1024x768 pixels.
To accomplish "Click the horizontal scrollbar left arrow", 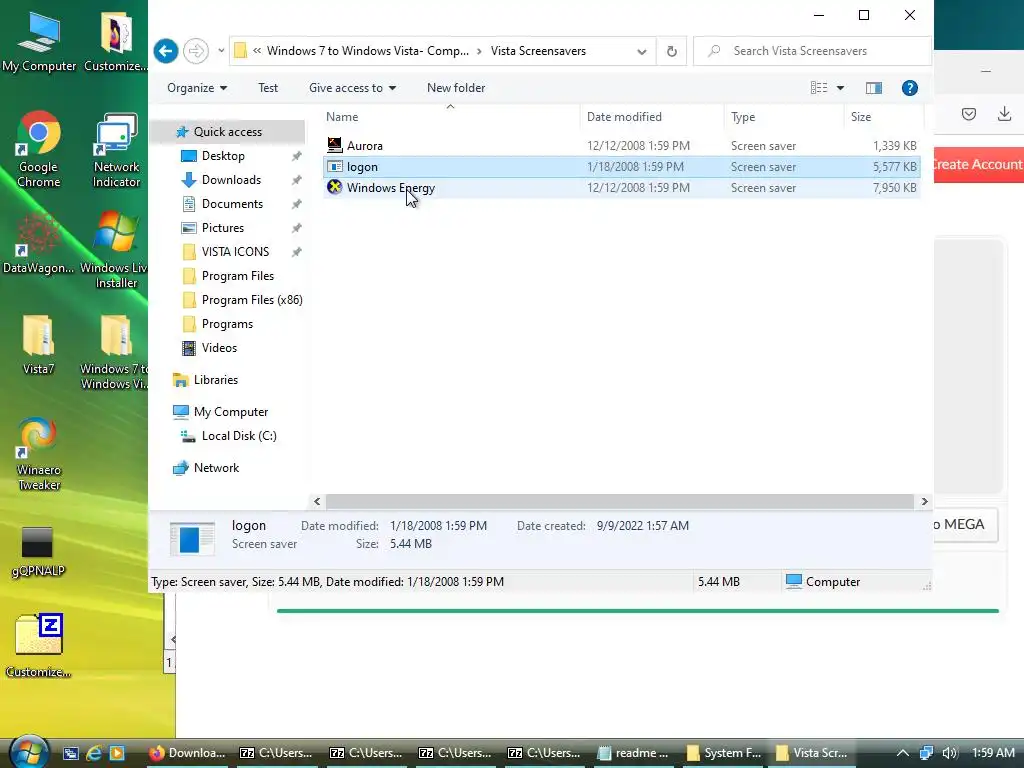I will pos(317,502).
